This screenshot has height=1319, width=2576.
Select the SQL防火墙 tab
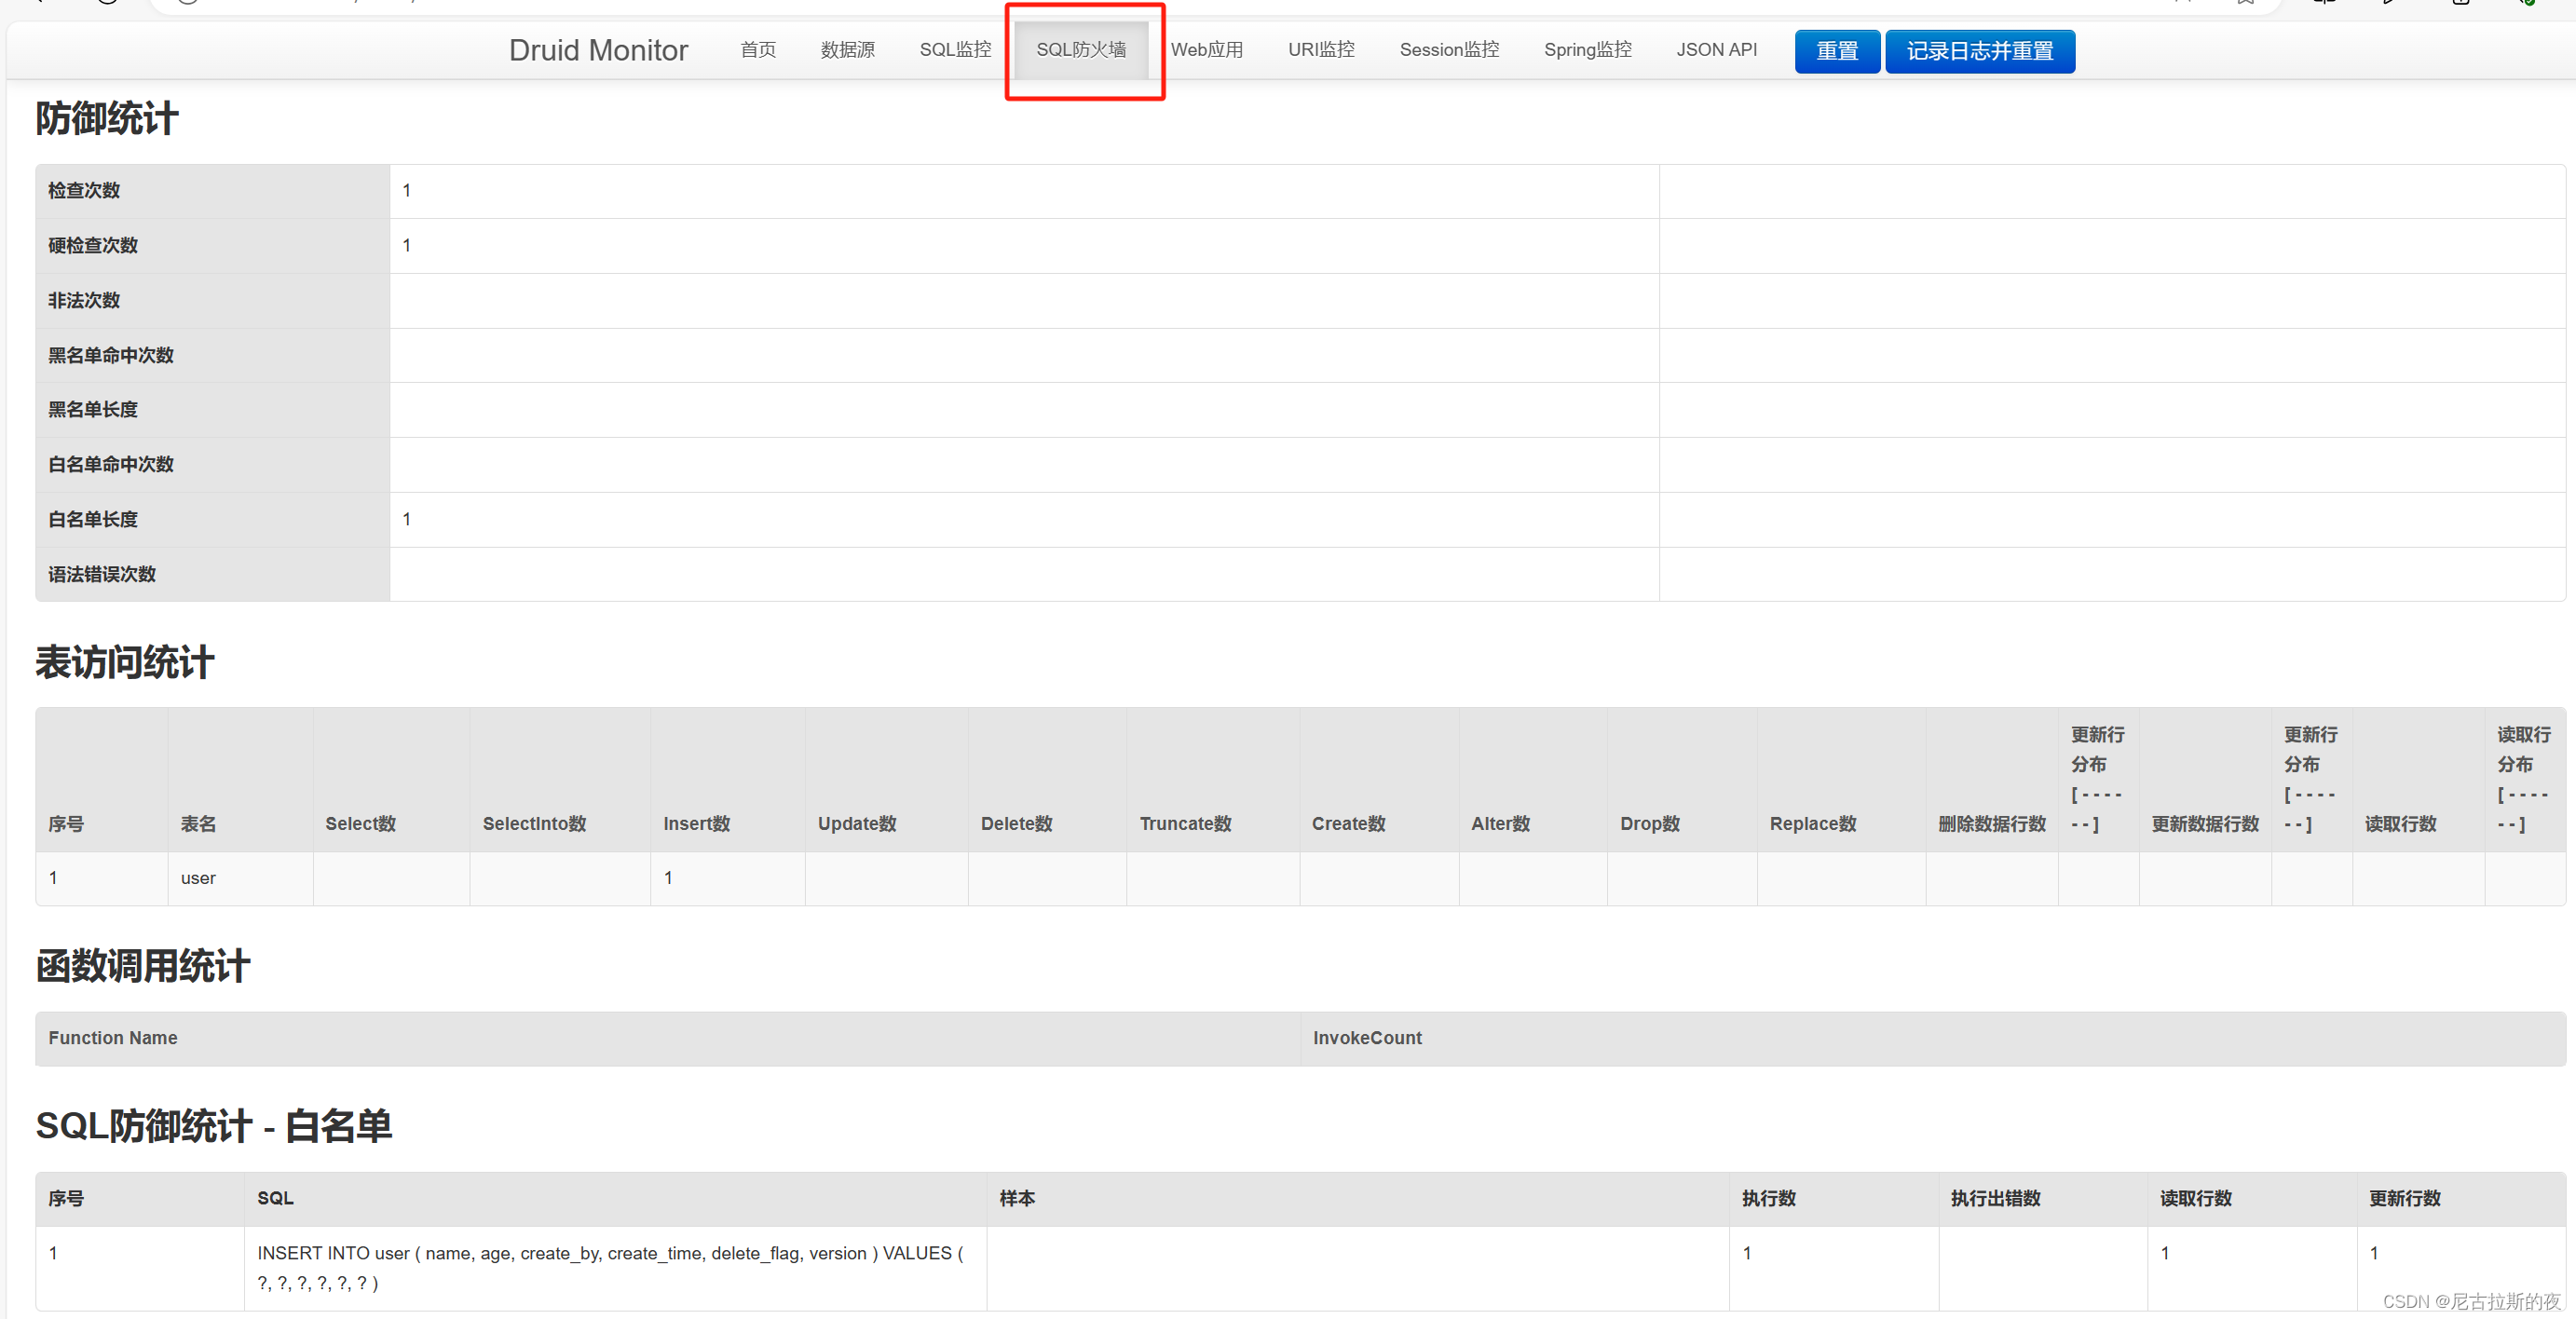click(1080, 50)
